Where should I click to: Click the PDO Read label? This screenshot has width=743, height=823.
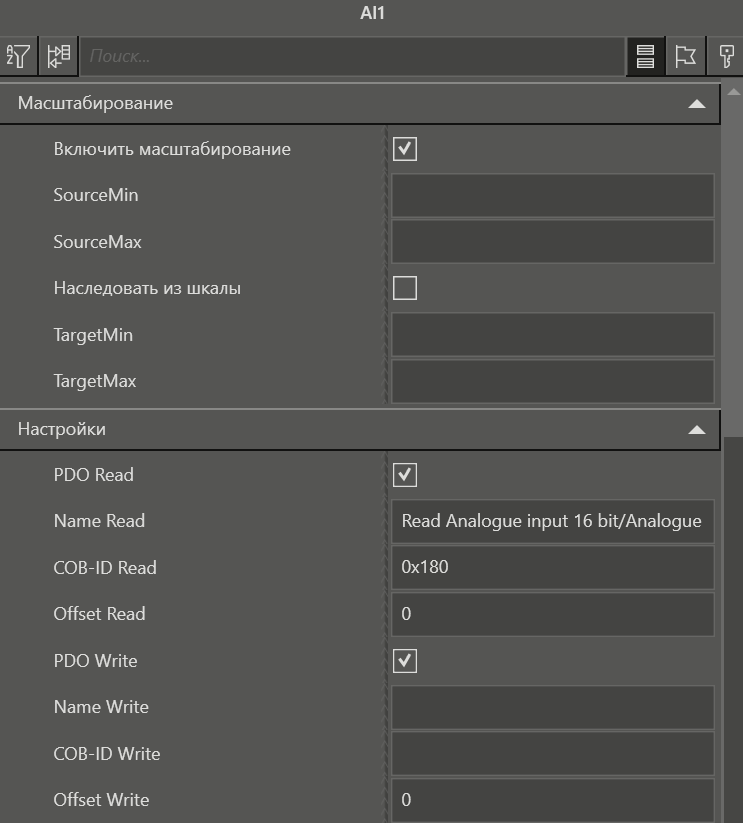point(93,475)
